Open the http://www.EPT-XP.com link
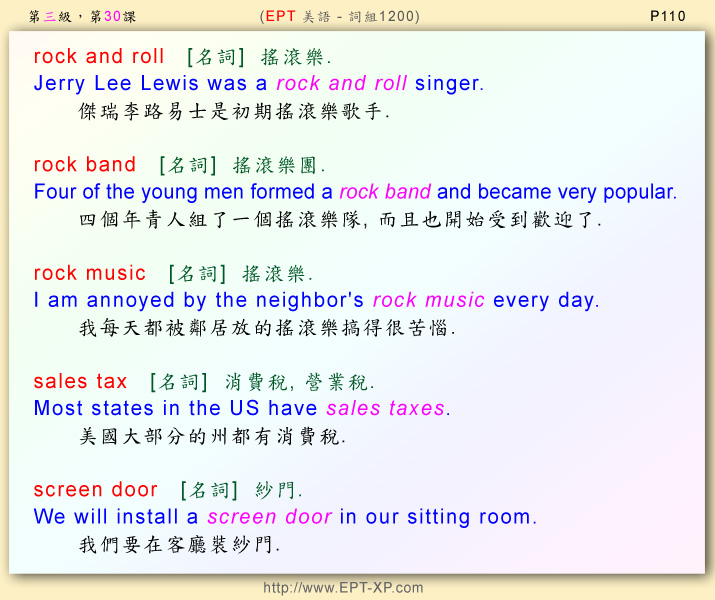715x600 pixels. tap(343, 588)
